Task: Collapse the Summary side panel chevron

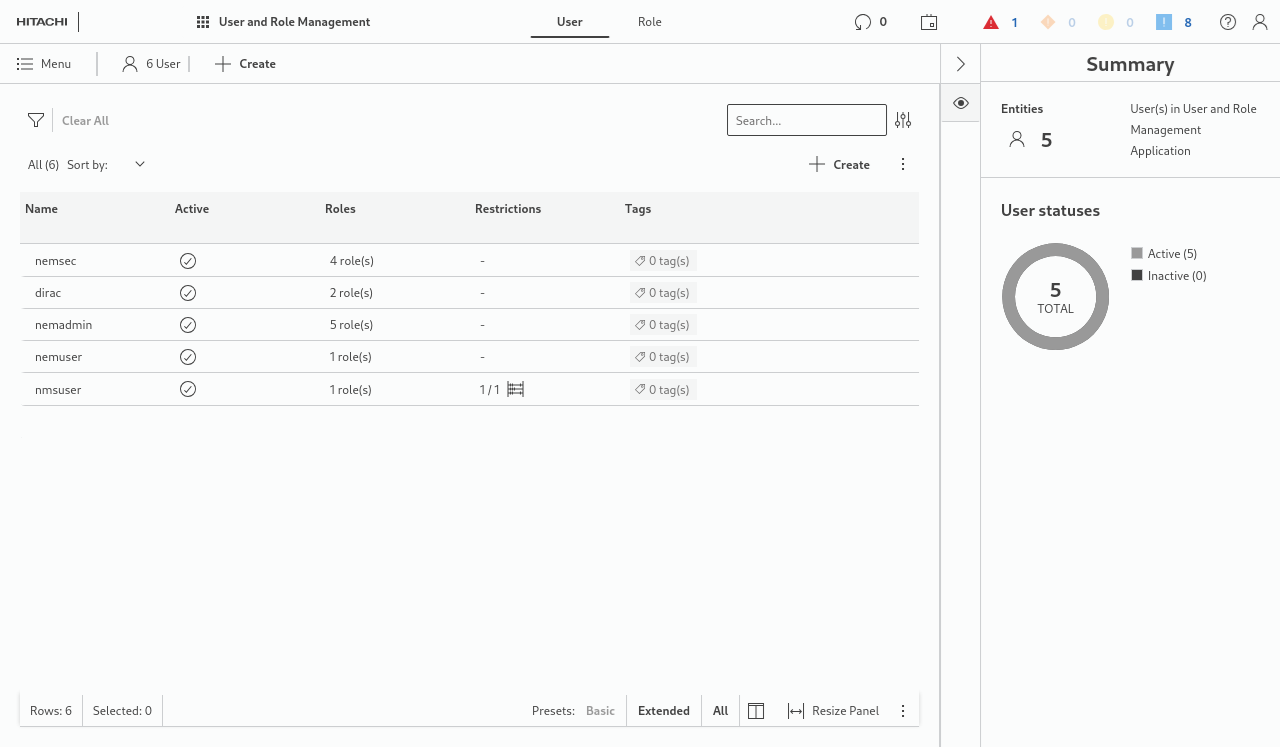Action: point(961,64)
